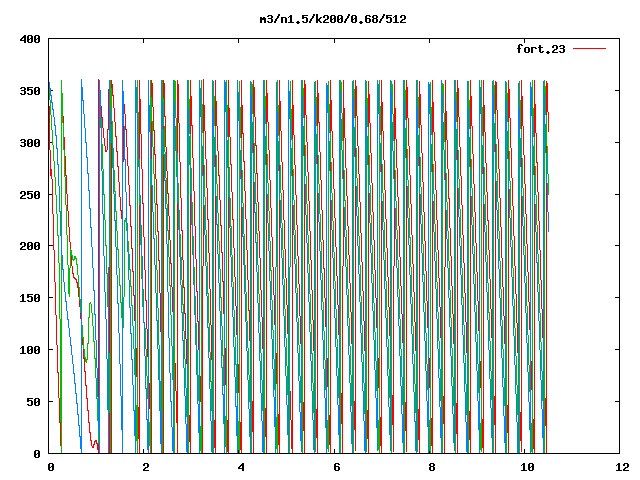Click the y-axis label 100
Screen dimensions: 640x480
click(x=30, y=350)
